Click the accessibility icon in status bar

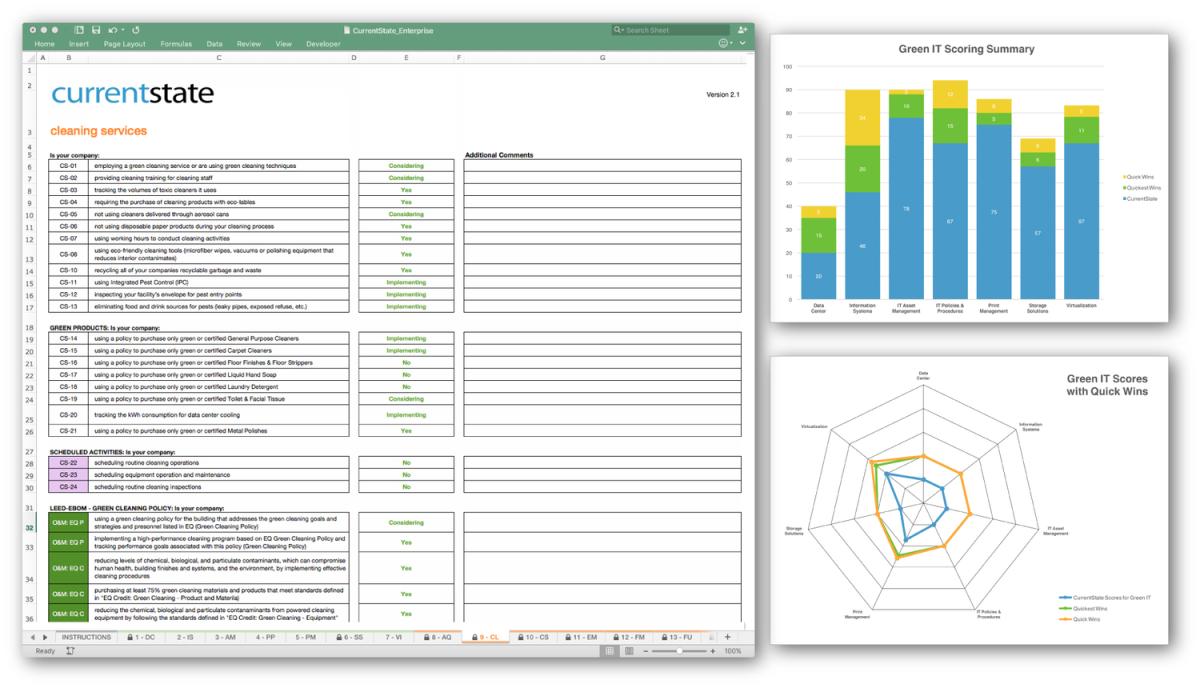click(70, 651)
